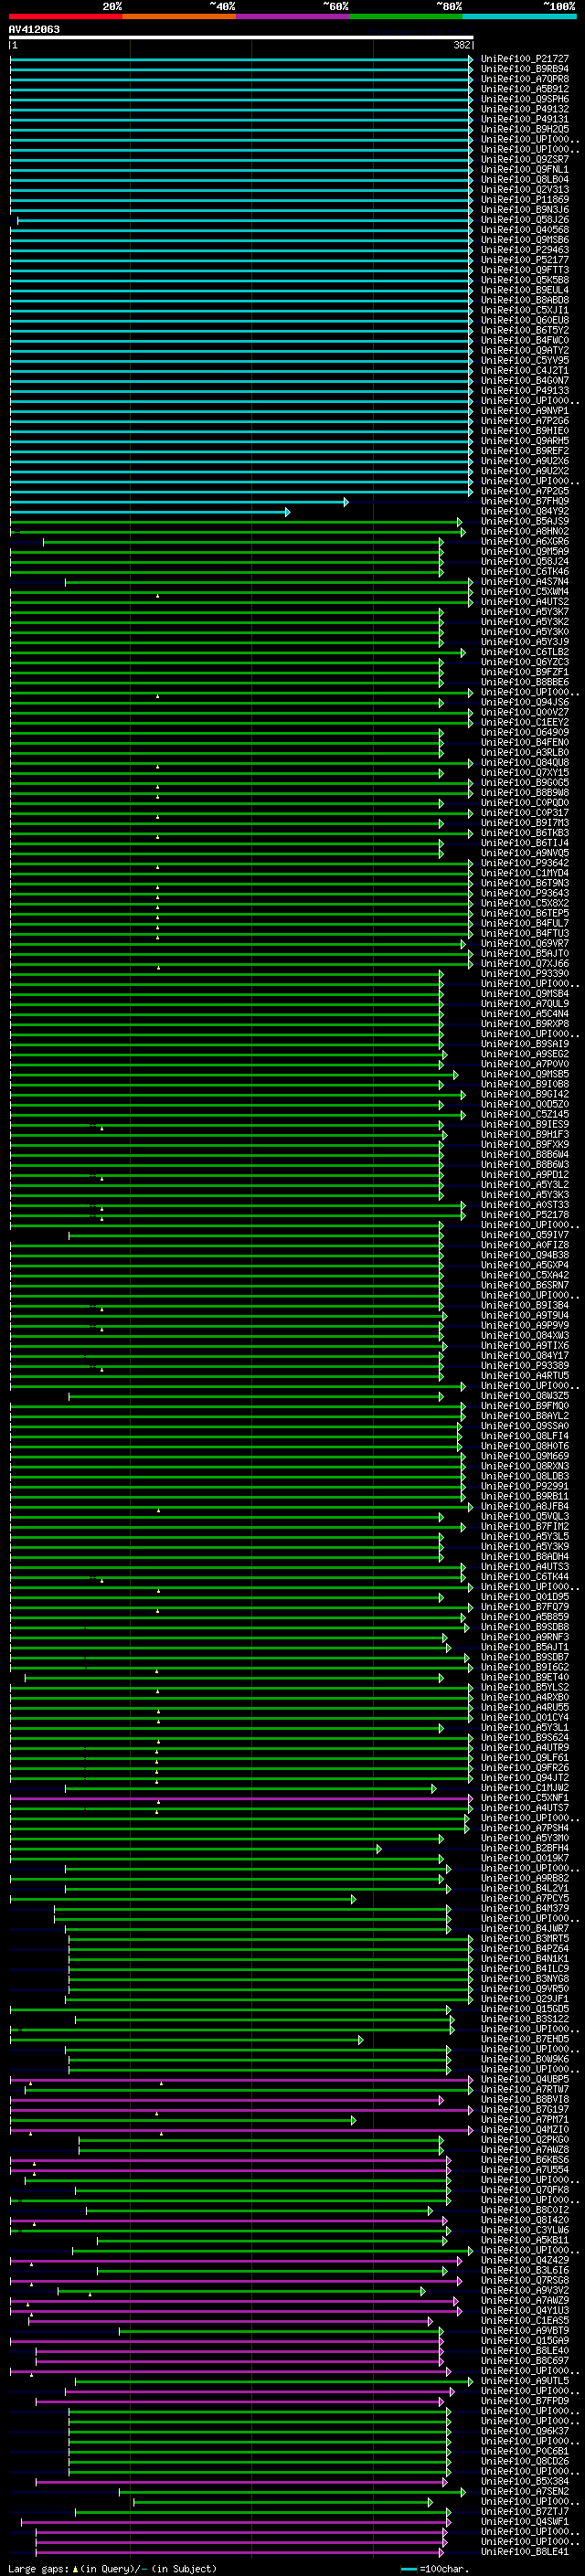This screenshot has width=585, height=2576.
Task: Click the UniRef100_A7PCY5 label
Action: click(525, 1899)
